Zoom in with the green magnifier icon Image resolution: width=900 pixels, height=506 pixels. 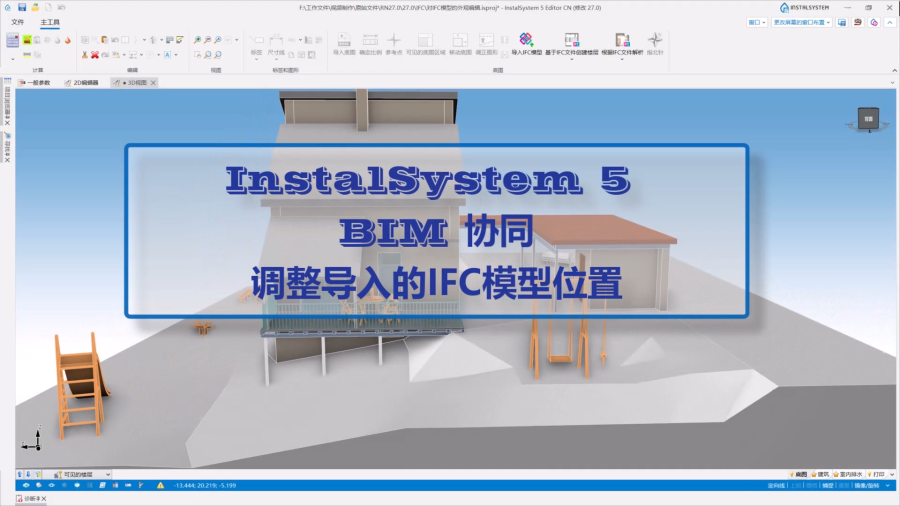coord(197,40)
